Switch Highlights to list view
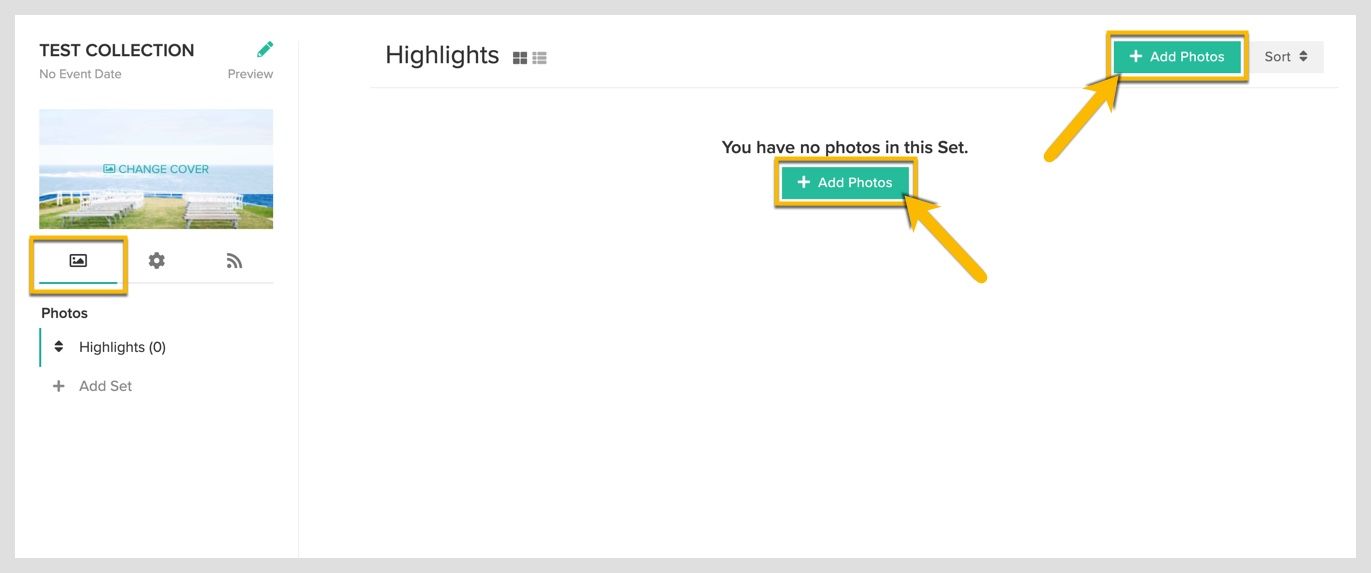This screenshot has height=573, width=1371. coord(540,58)
